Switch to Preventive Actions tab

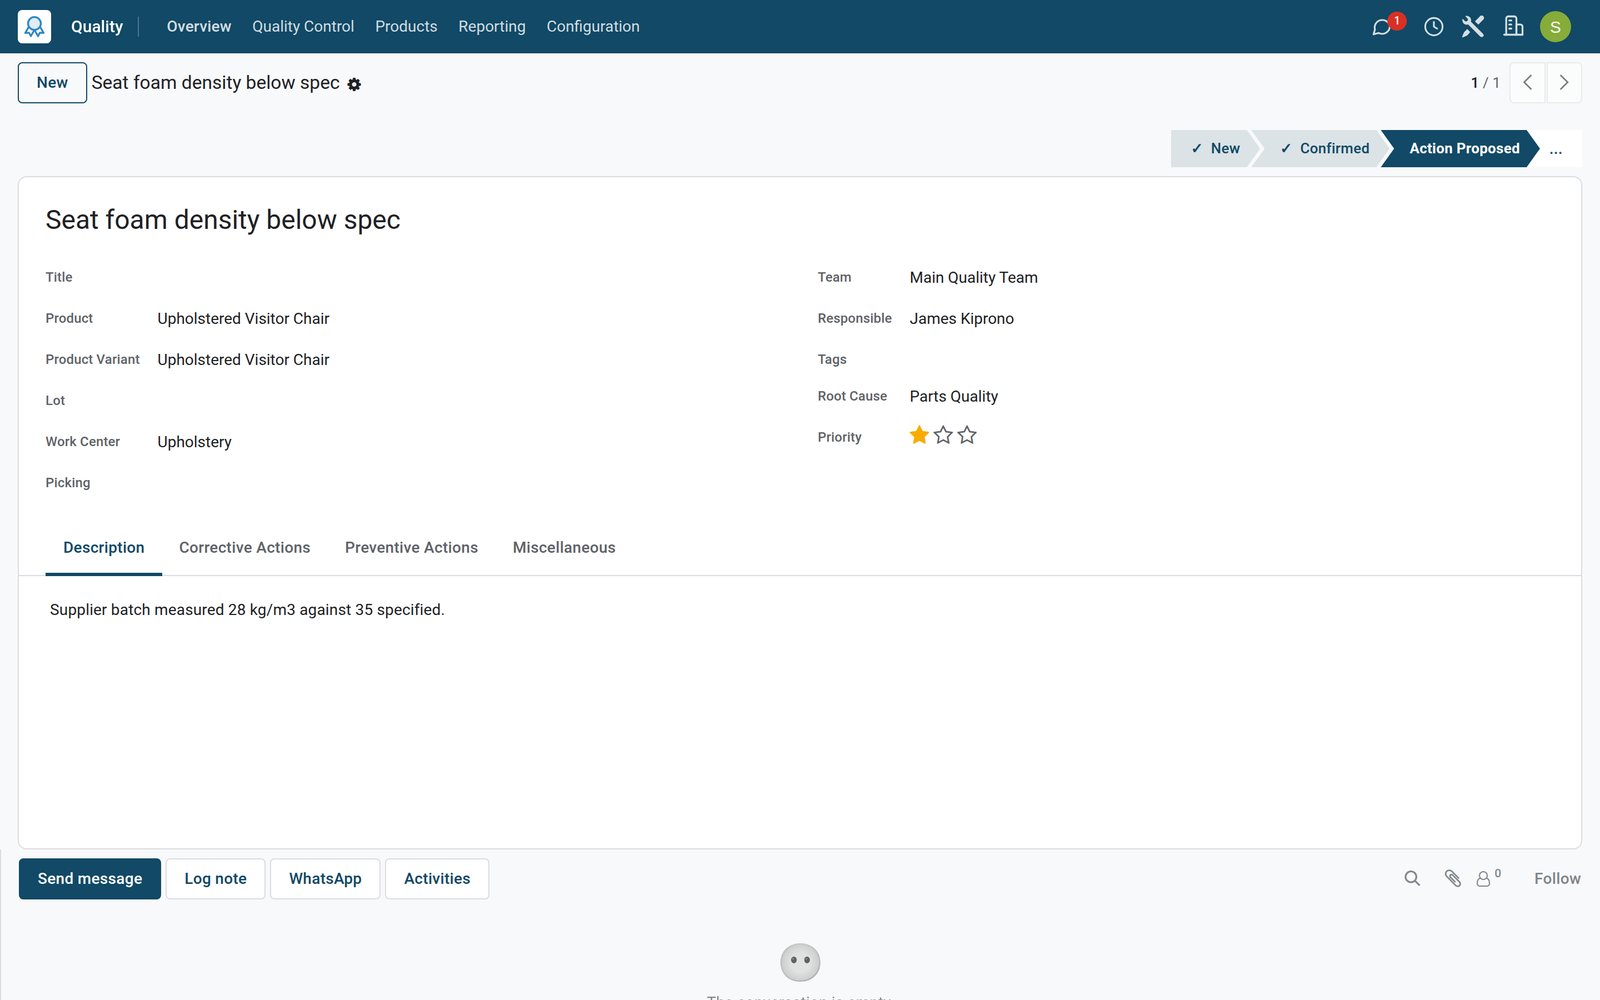coord(411,548)
